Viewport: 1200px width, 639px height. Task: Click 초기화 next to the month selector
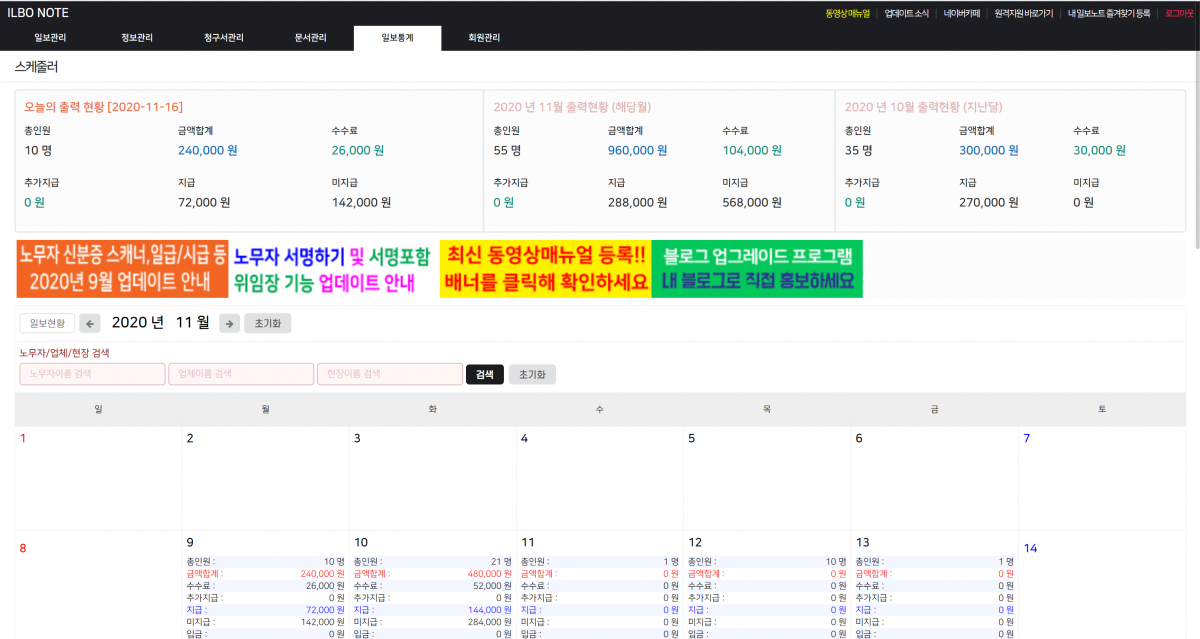click(267, 323)
